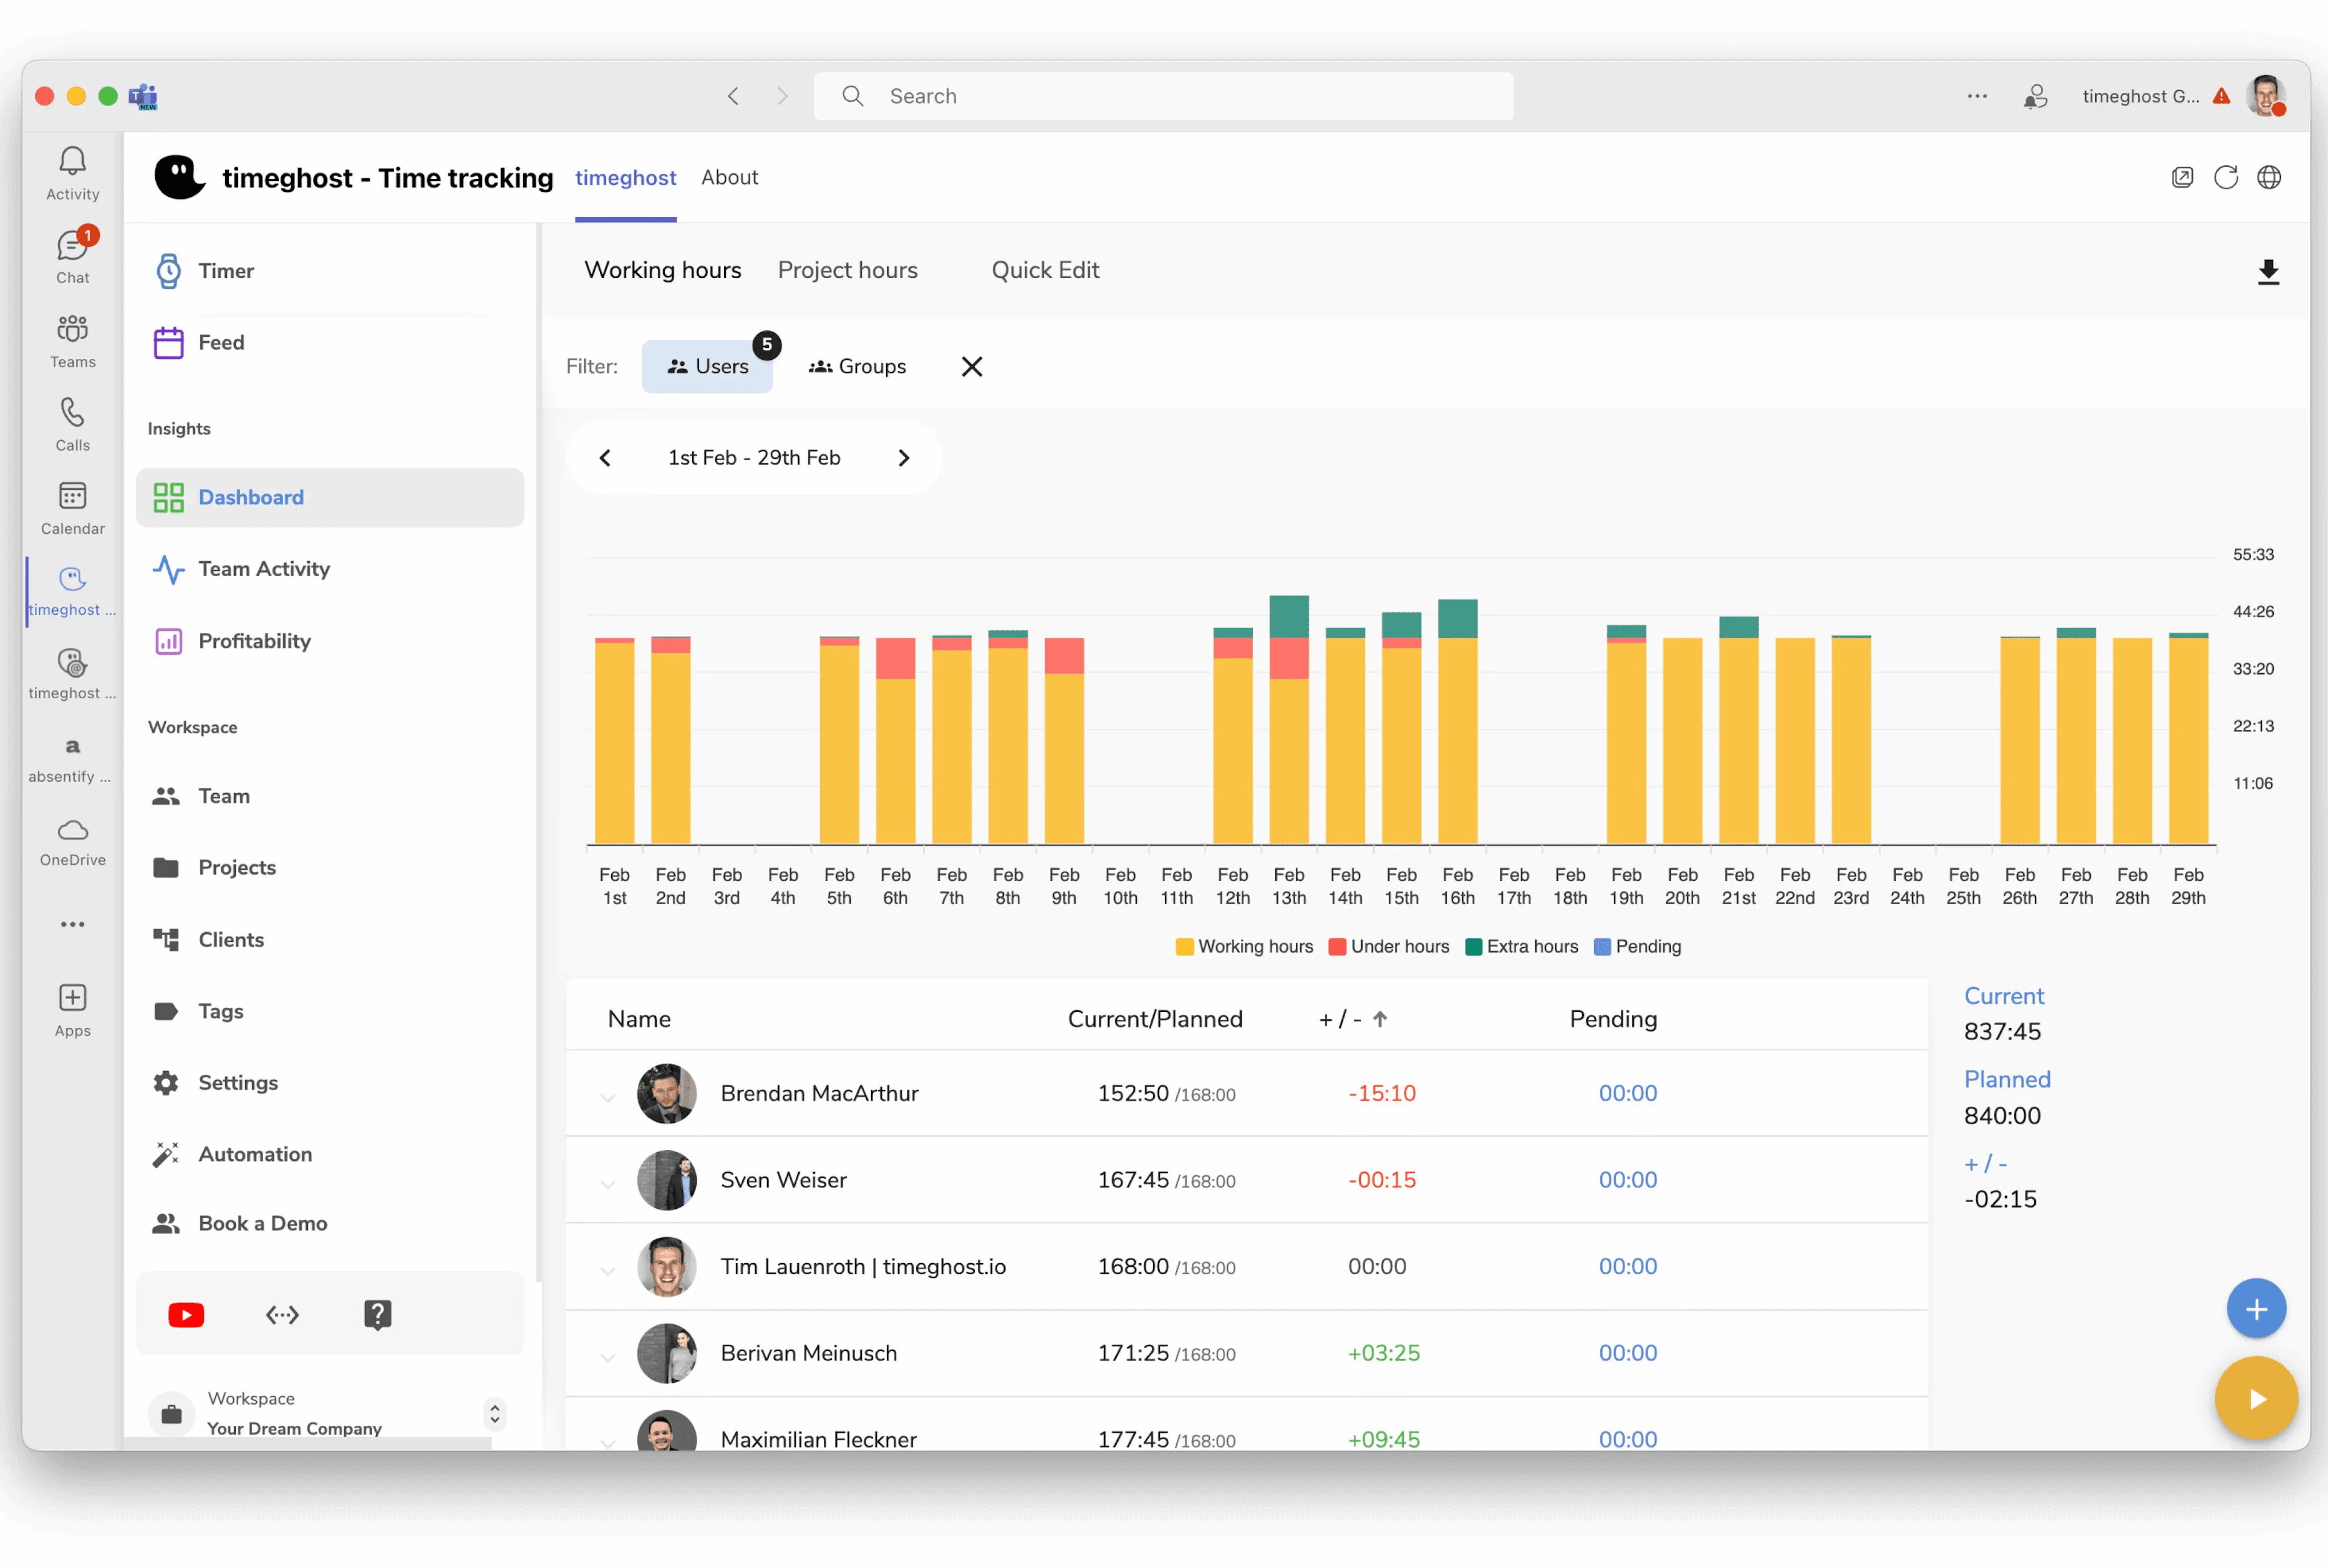Toggle Extra hours legend series
The height and width of the screenshot is (1568, 2328).
point(1521,946)
